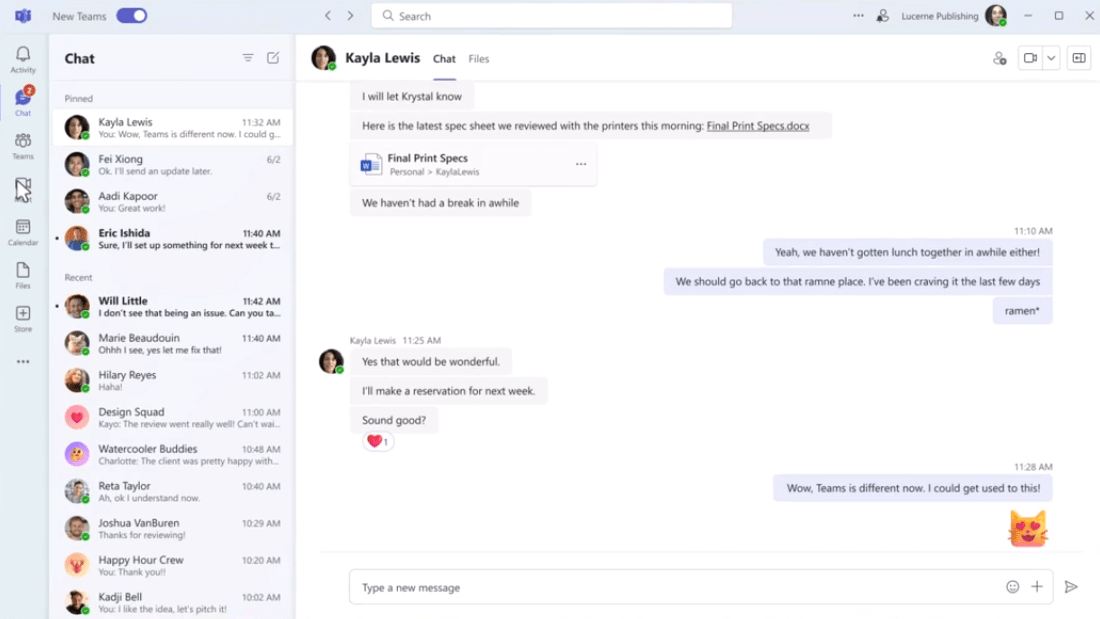Open Eric Ishida unread chat
The width and height of the screenshot is (1100, 619).
(x=173, y=239)
